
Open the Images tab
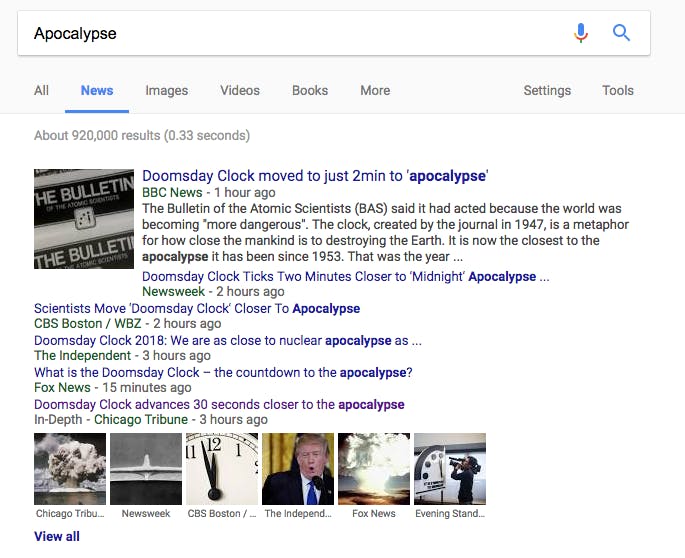[166, 90]
